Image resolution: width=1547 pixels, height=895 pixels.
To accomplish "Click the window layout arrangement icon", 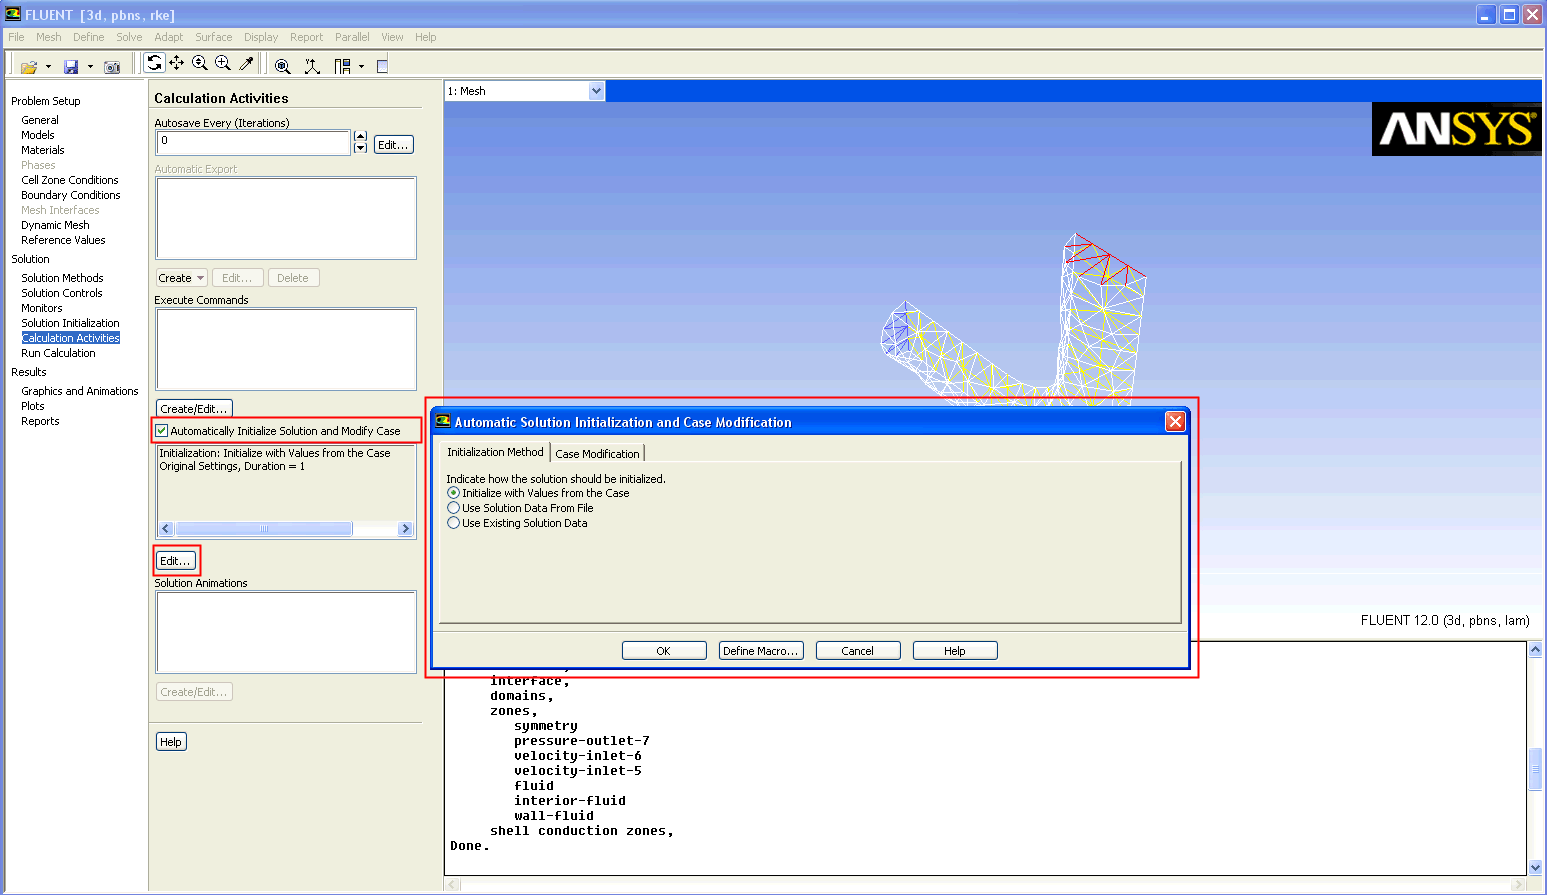I will tap(342, 66).
